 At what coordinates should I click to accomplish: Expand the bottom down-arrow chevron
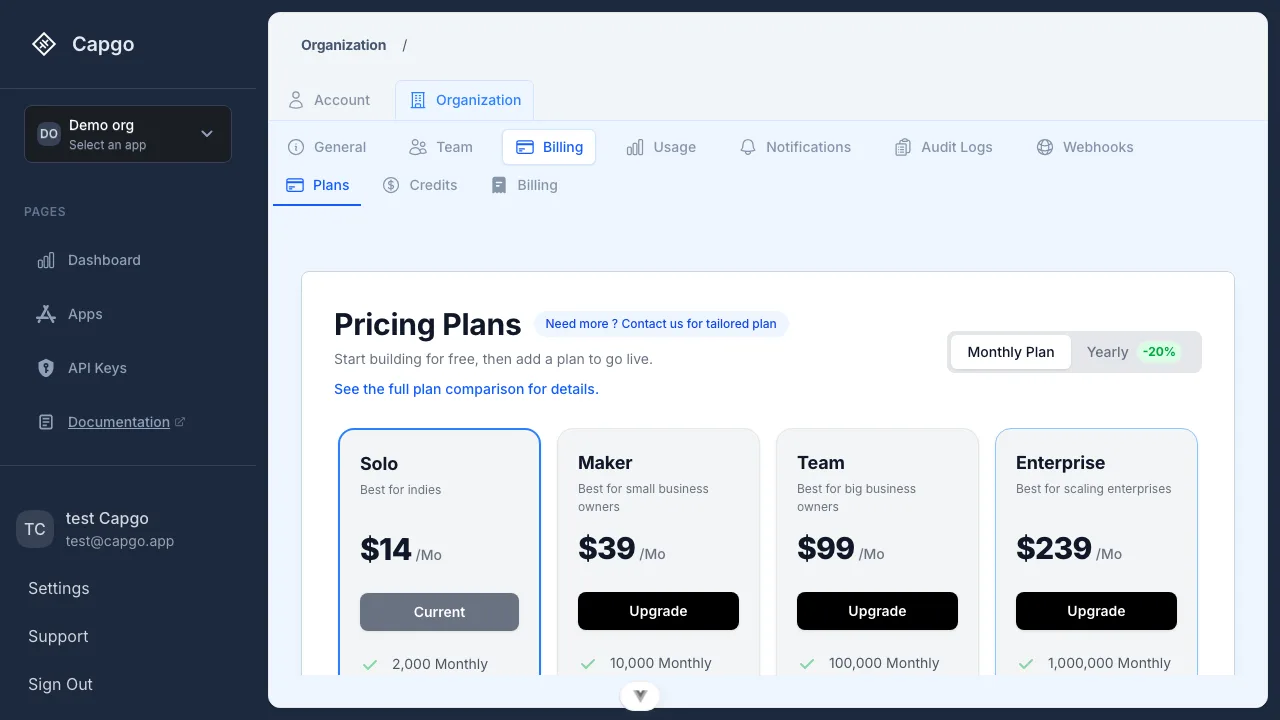tap(640, 696)
